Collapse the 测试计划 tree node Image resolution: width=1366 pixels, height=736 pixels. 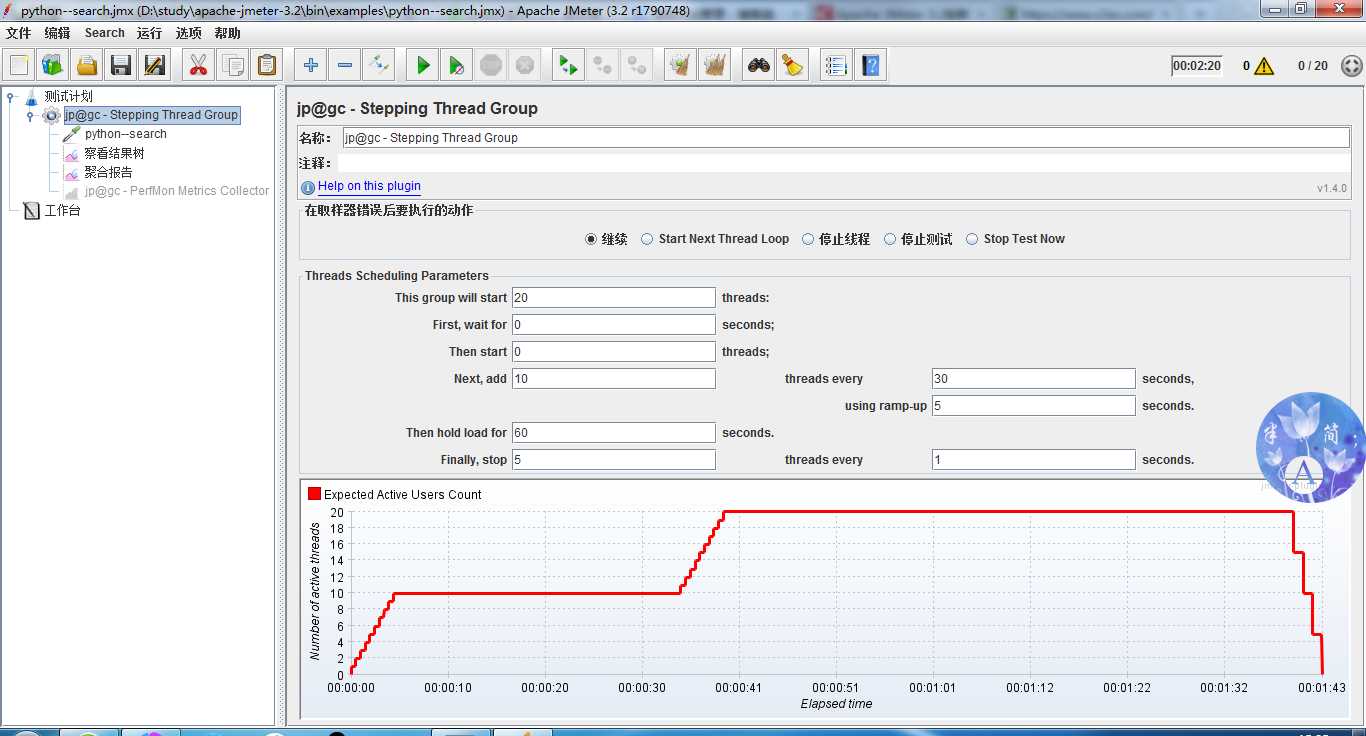pos(11,97)
